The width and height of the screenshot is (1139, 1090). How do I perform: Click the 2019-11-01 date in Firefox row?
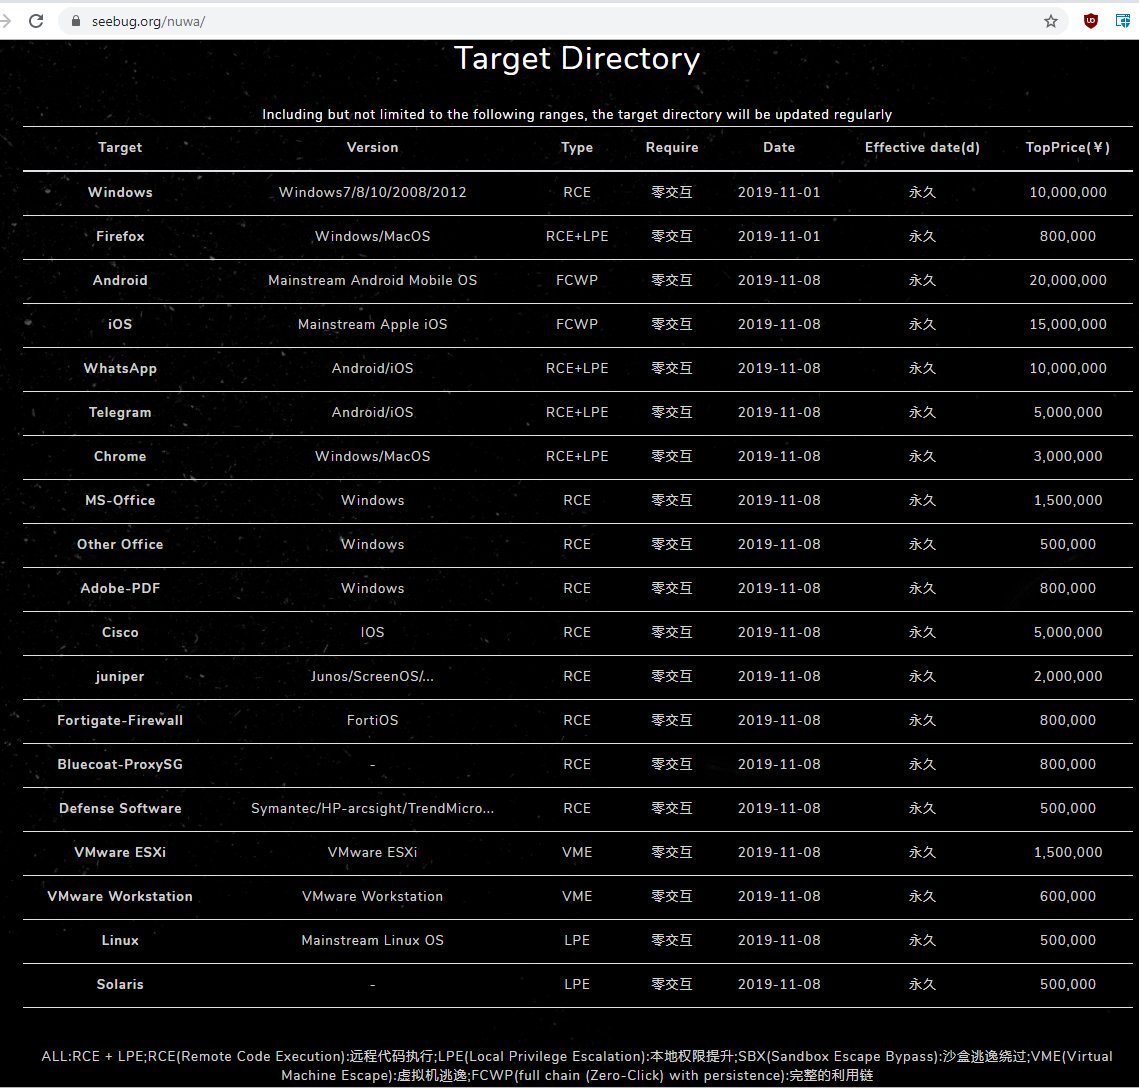[779, 236]
